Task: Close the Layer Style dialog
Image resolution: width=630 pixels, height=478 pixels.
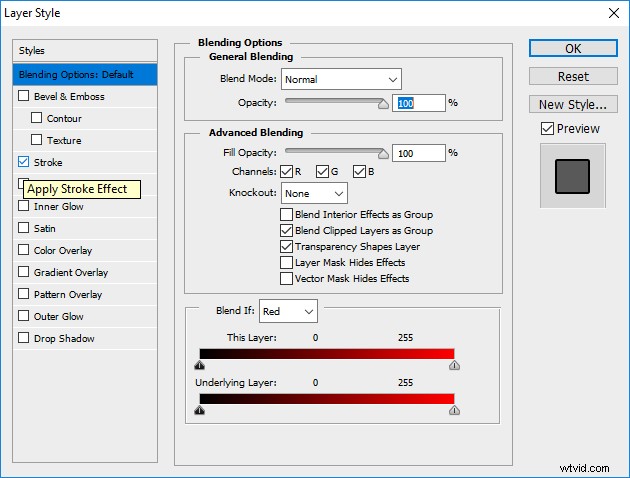Action: 614,13
